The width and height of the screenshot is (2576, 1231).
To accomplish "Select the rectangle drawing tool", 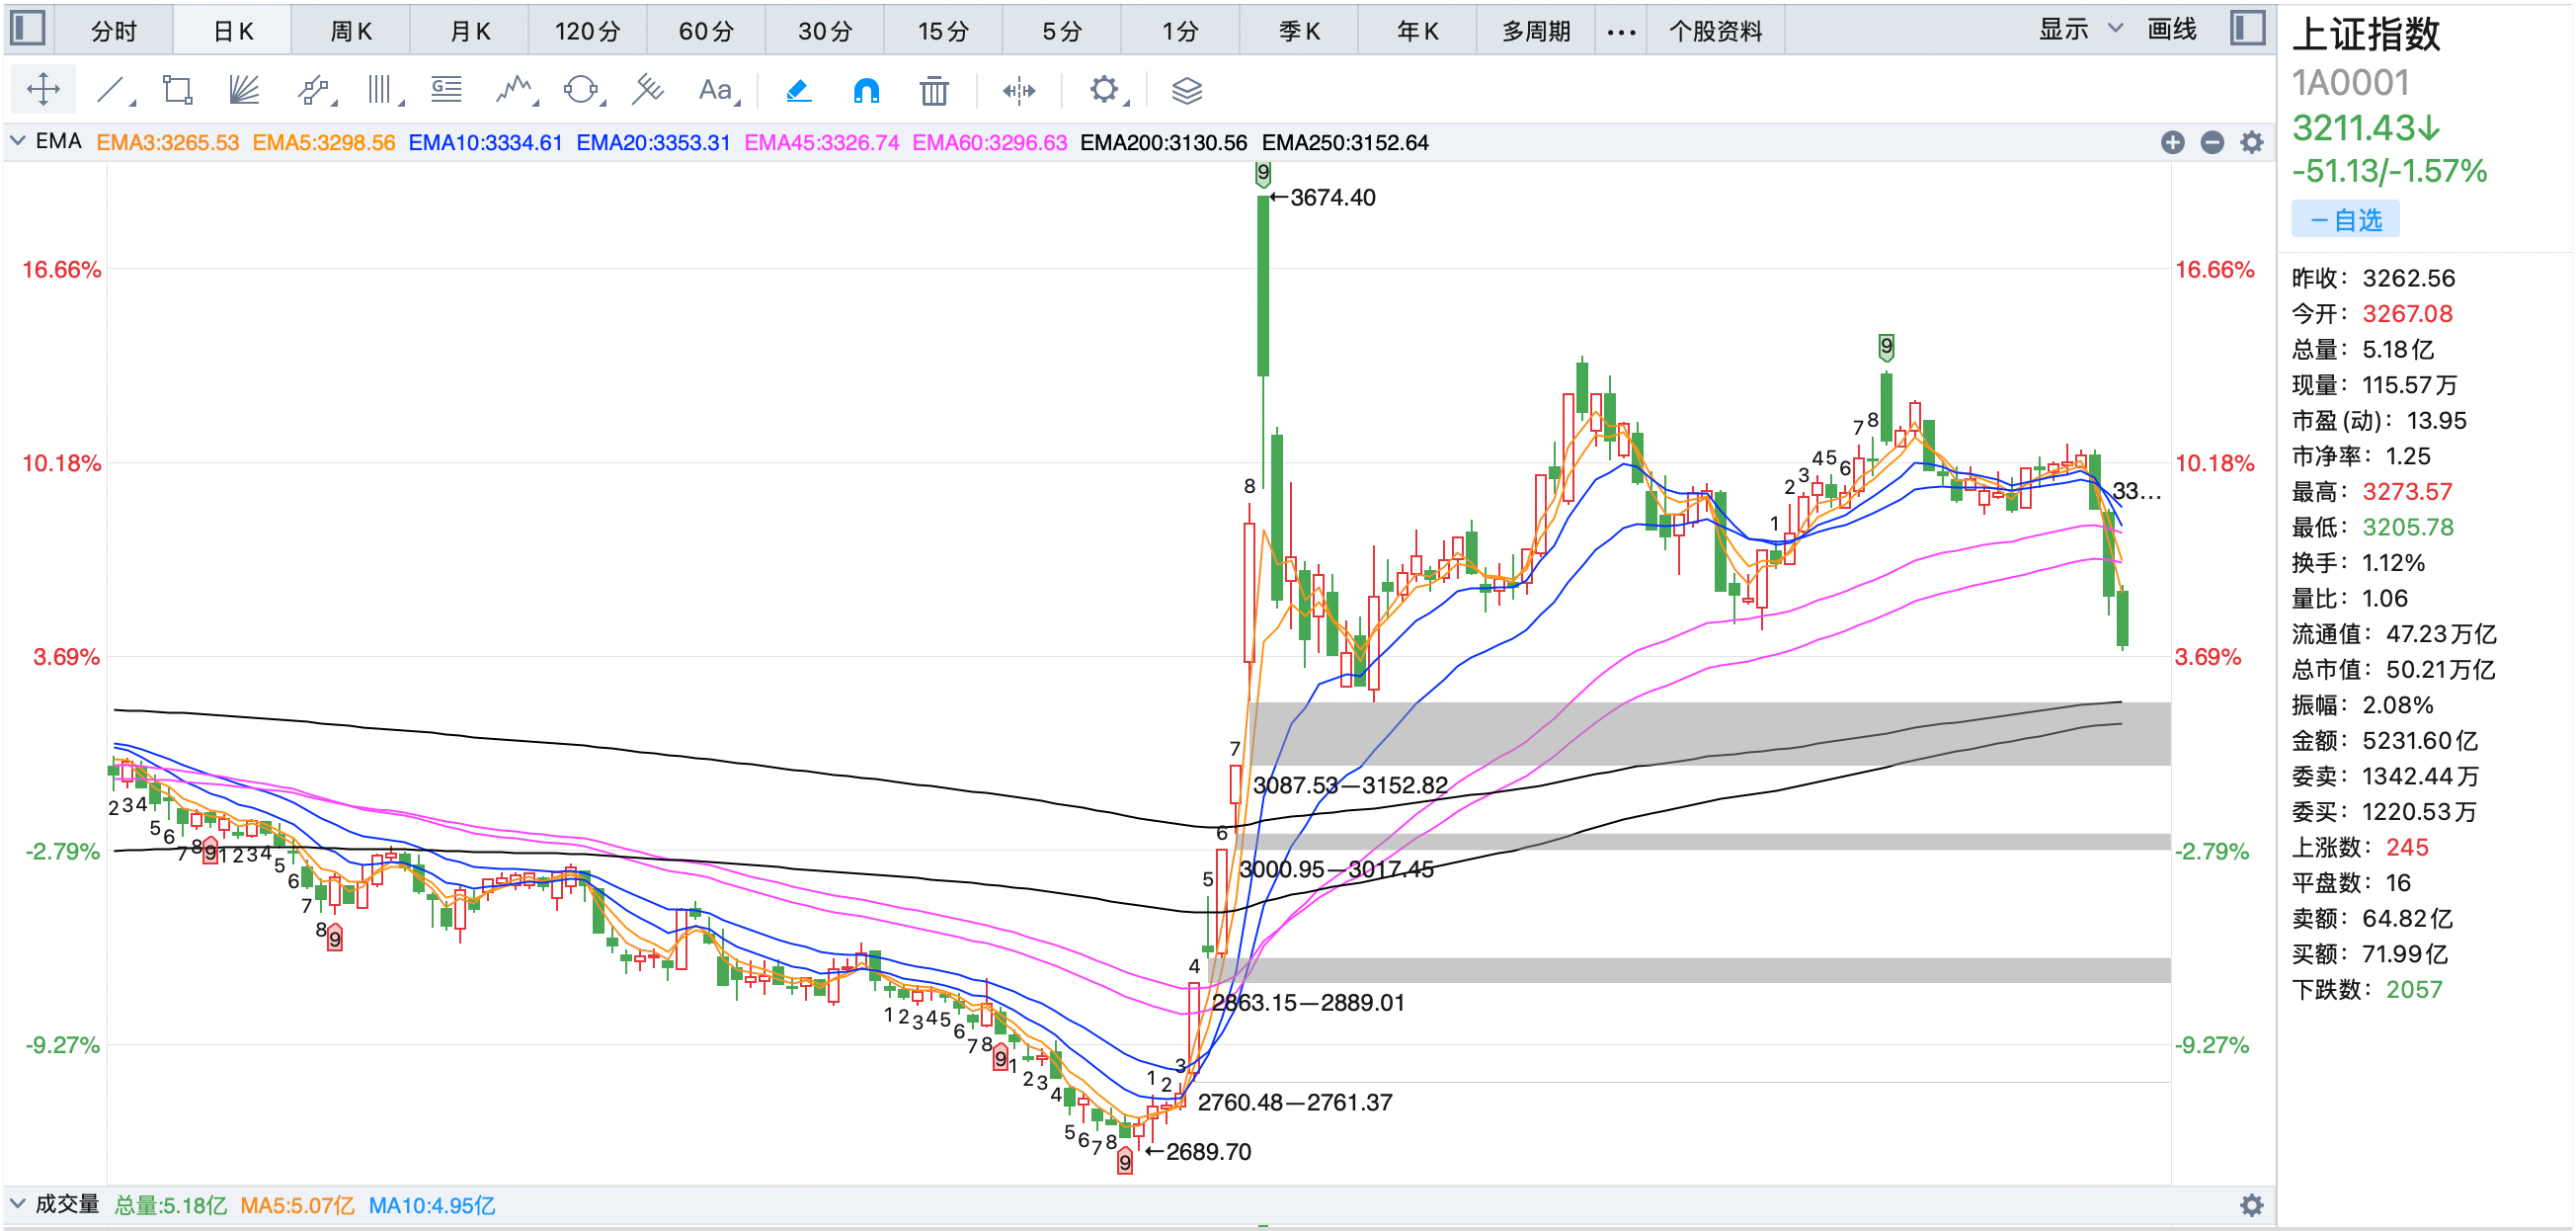I will (x=177, y=91).
